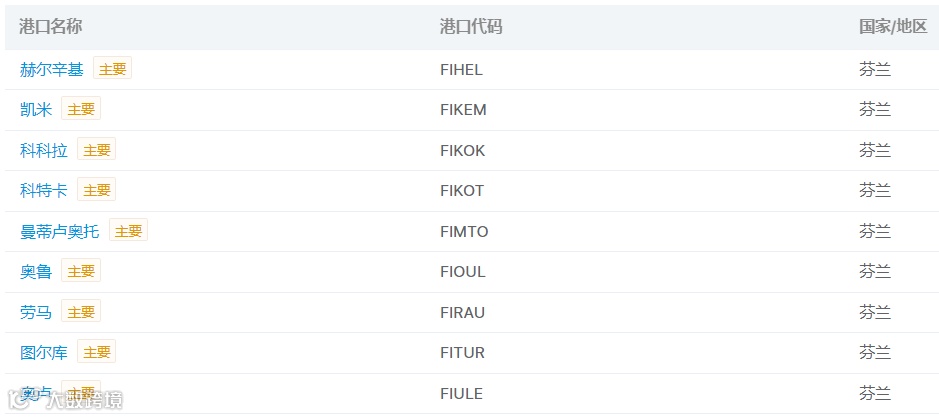Open the 曼蒂卢奥托 port link
The width and height of the screenshot is (939, 417).
pos(60,231)
